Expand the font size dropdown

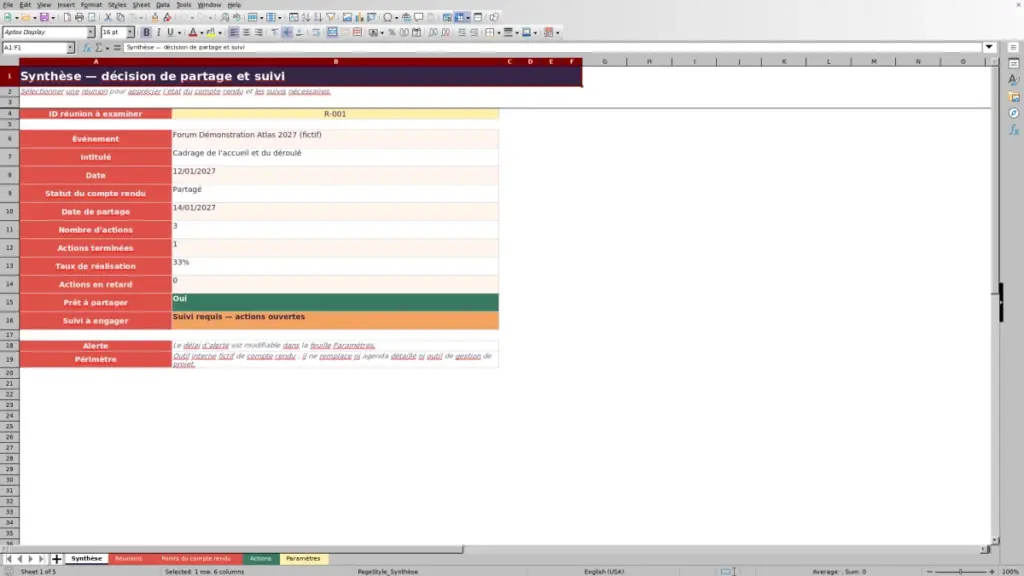pyautogui.click(x=130, y=32)
